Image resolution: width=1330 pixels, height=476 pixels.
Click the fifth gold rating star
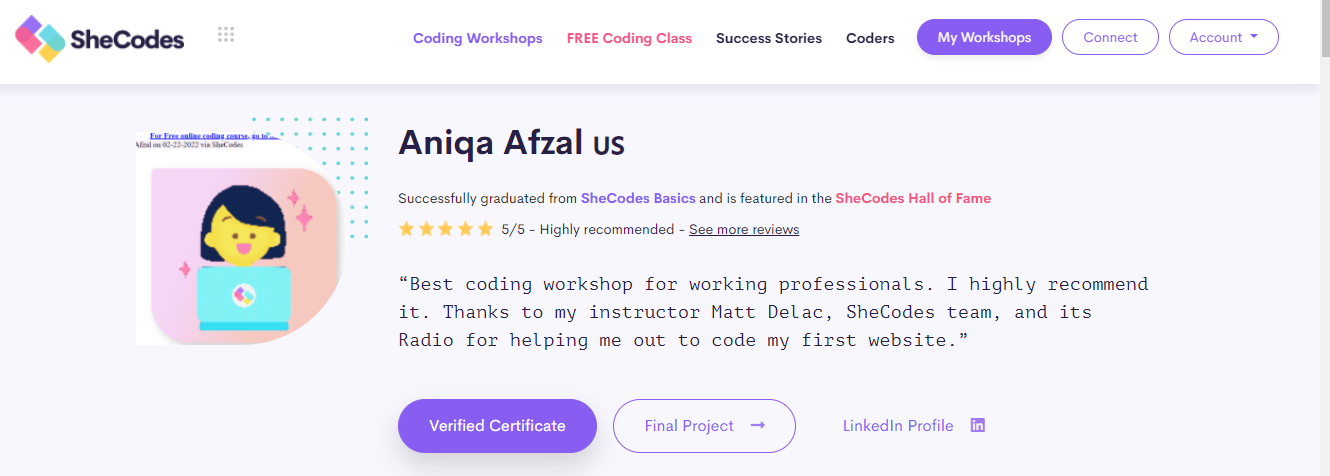[485, 229]
